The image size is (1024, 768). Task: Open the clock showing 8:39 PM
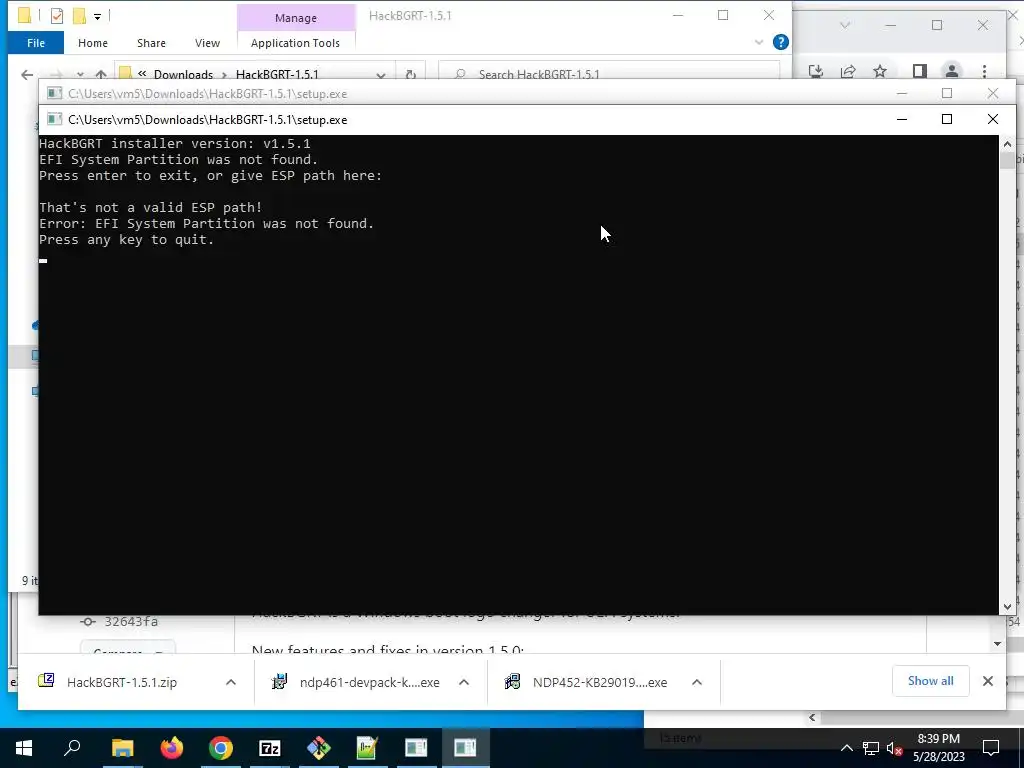[938, 748]
